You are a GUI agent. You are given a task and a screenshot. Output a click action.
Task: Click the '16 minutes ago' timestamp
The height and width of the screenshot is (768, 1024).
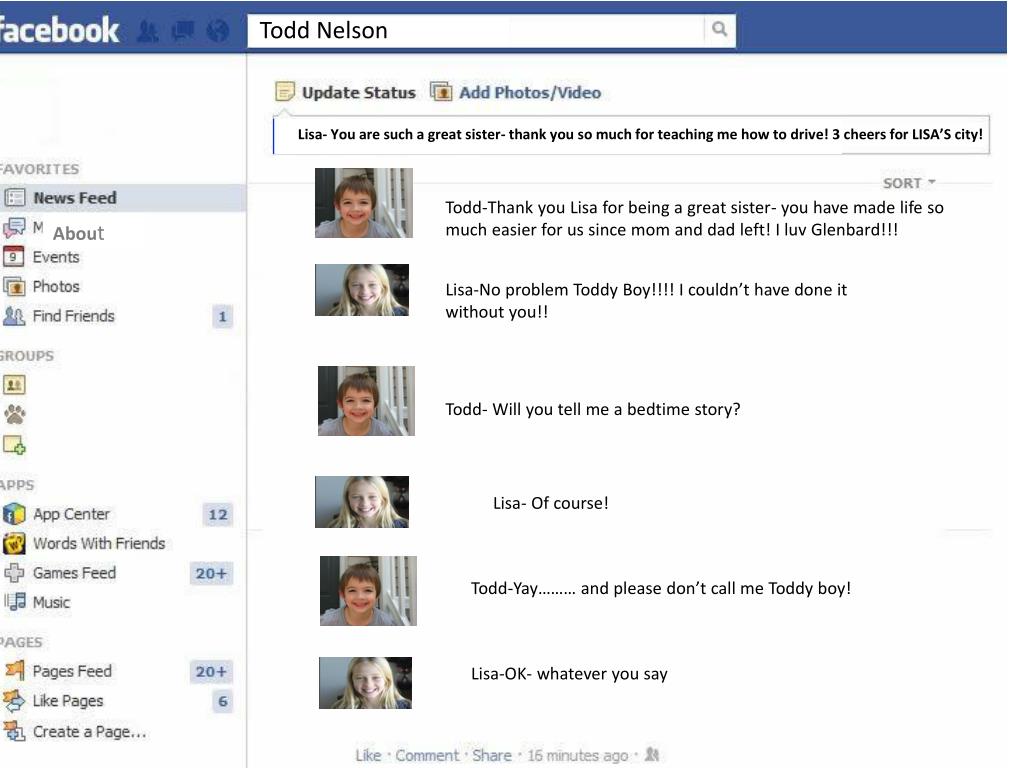(x=578, y=756)
